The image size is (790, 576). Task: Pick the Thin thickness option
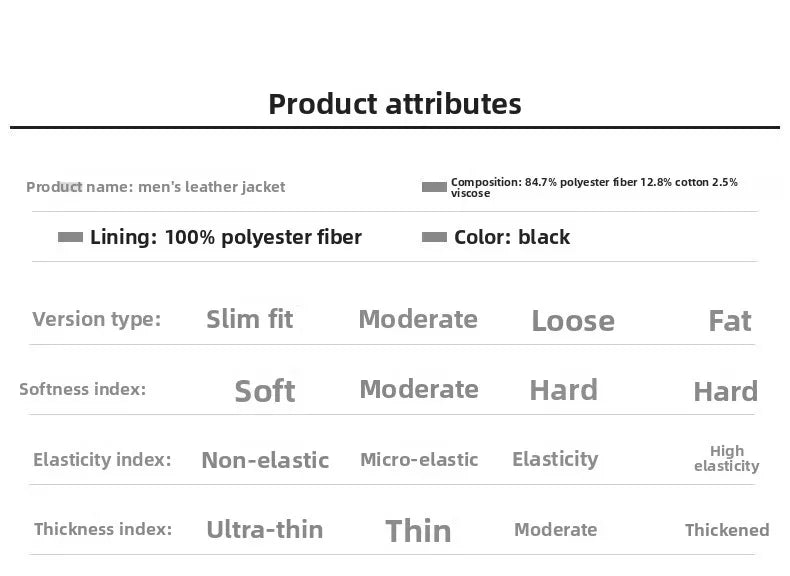pyautogui.click(x=418, y=531)
